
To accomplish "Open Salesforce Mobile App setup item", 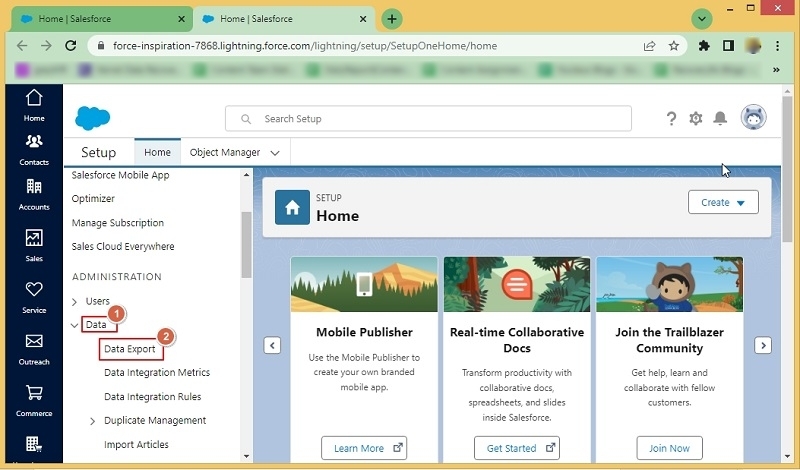I will (120, 175).
